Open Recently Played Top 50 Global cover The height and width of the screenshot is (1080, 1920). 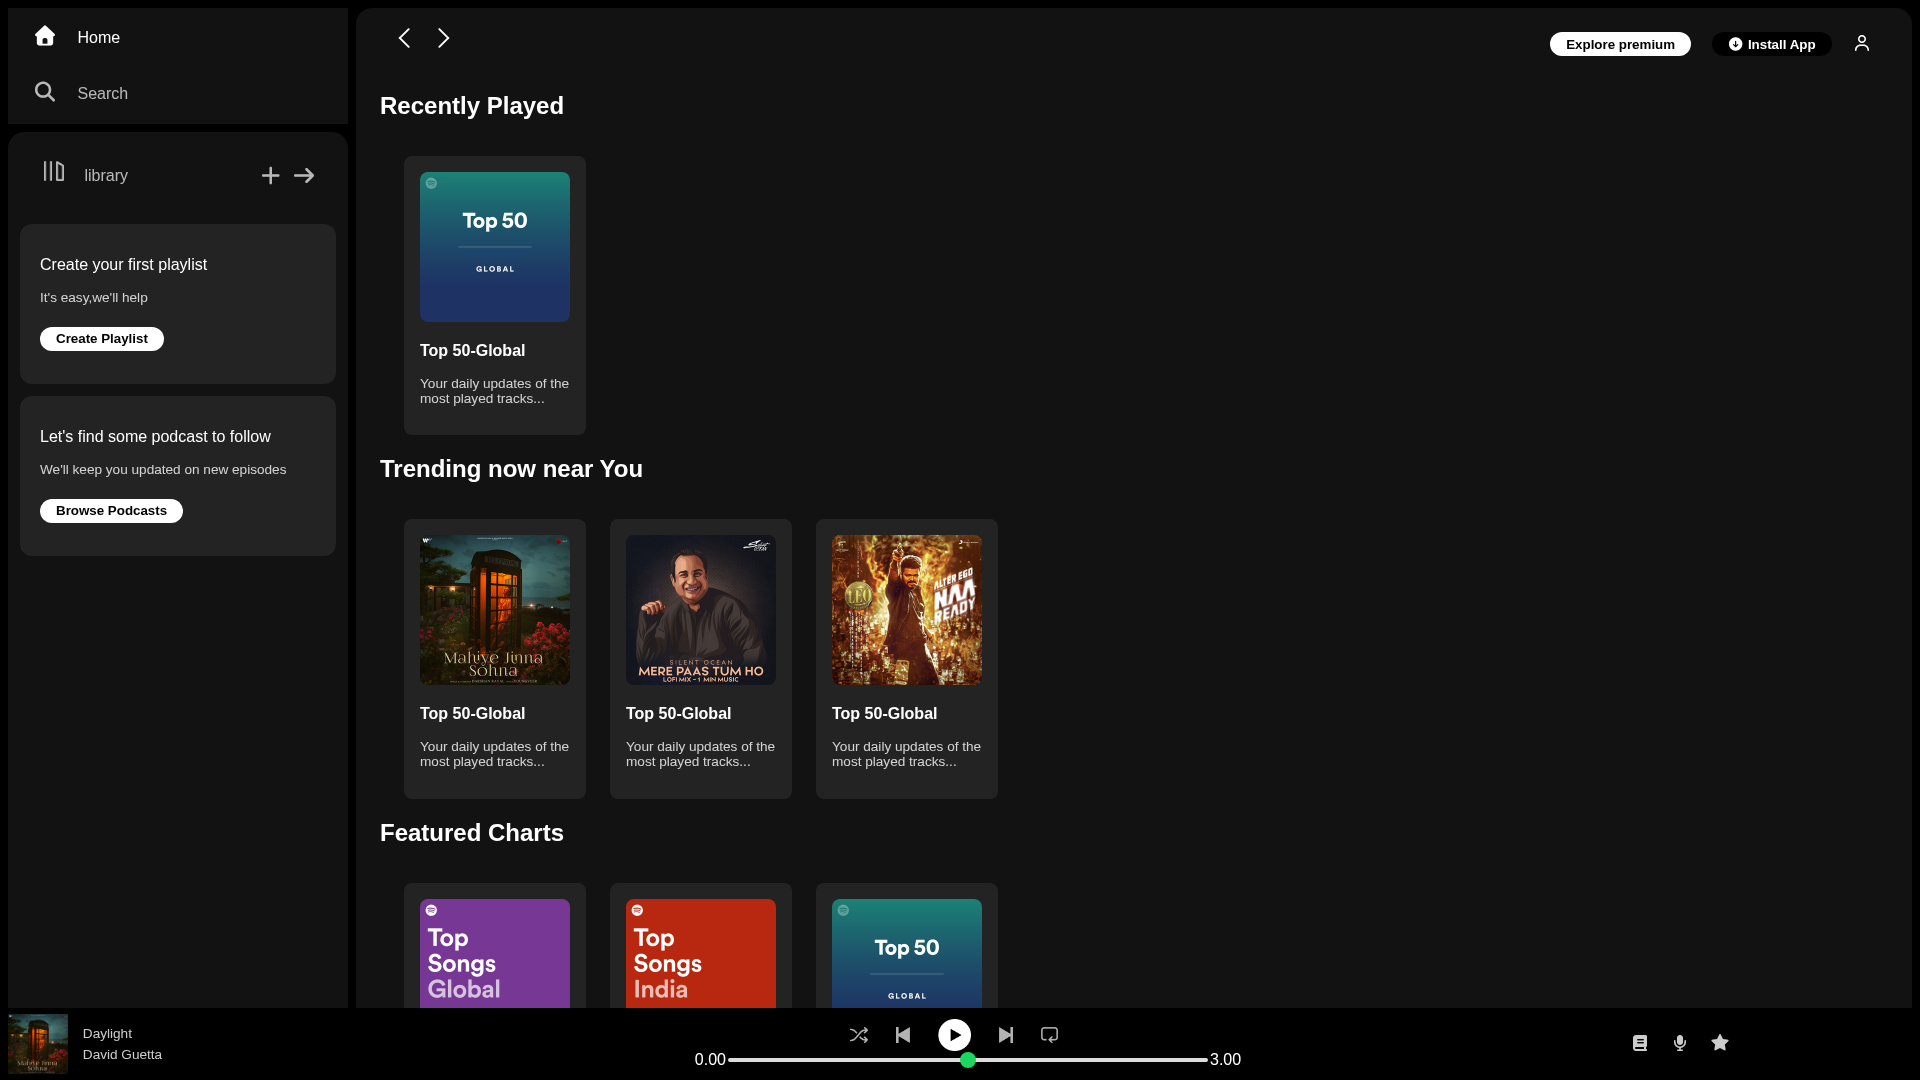pos(495,247)
